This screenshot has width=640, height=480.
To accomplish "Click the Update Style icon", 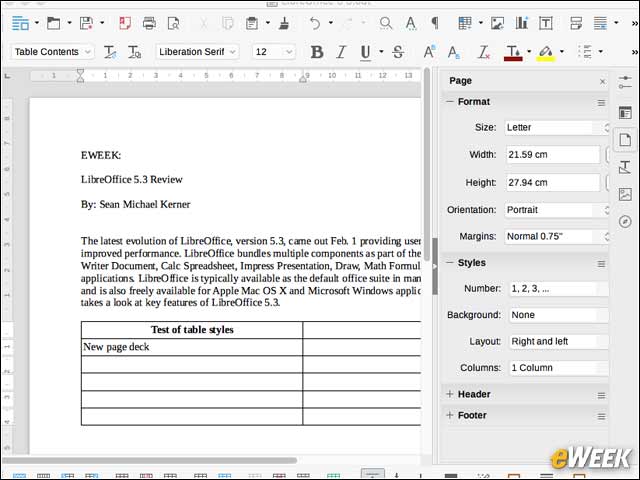I will (110, 52).
